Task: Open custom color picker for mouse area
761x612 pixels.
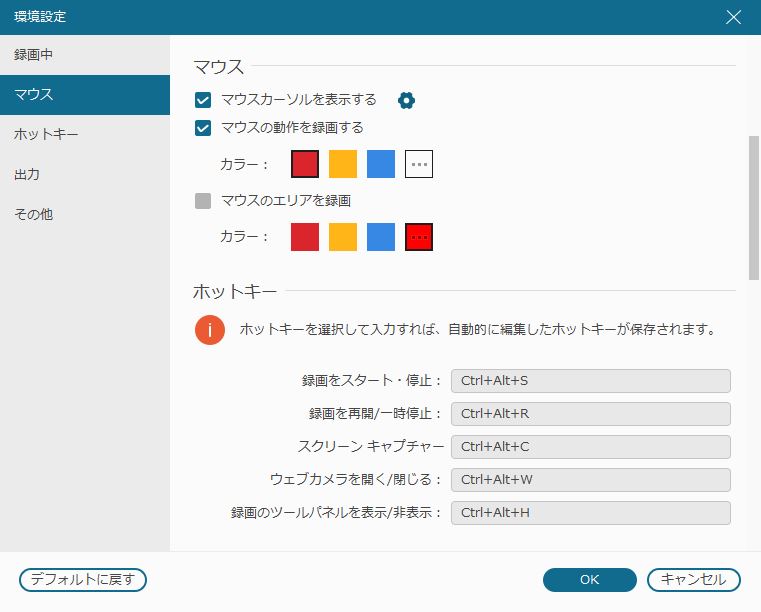Action: (419, 237)
